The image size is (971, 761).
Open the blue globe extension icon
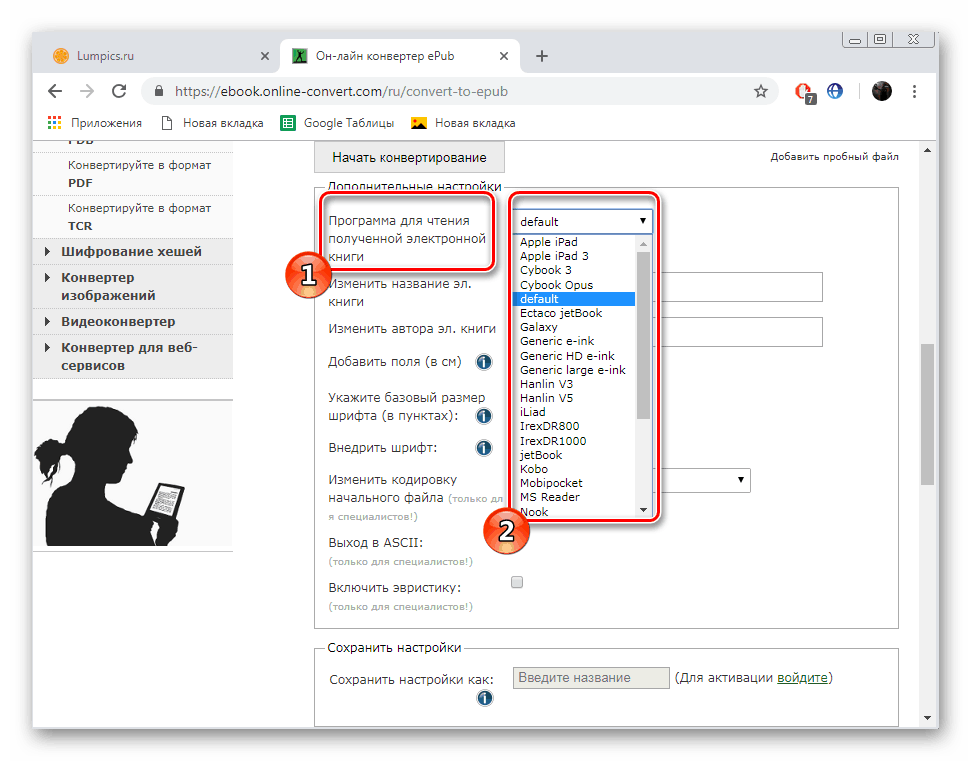tap(835, 91)
